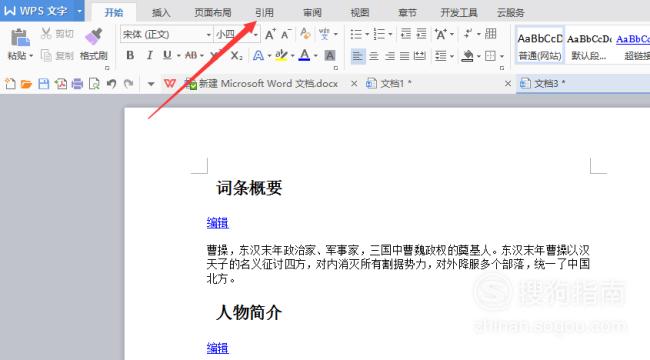Image resolution: width=650 pixels, height=360 pixels.
Task: Decrease indent of the paragraph
Action: point(406,34)
